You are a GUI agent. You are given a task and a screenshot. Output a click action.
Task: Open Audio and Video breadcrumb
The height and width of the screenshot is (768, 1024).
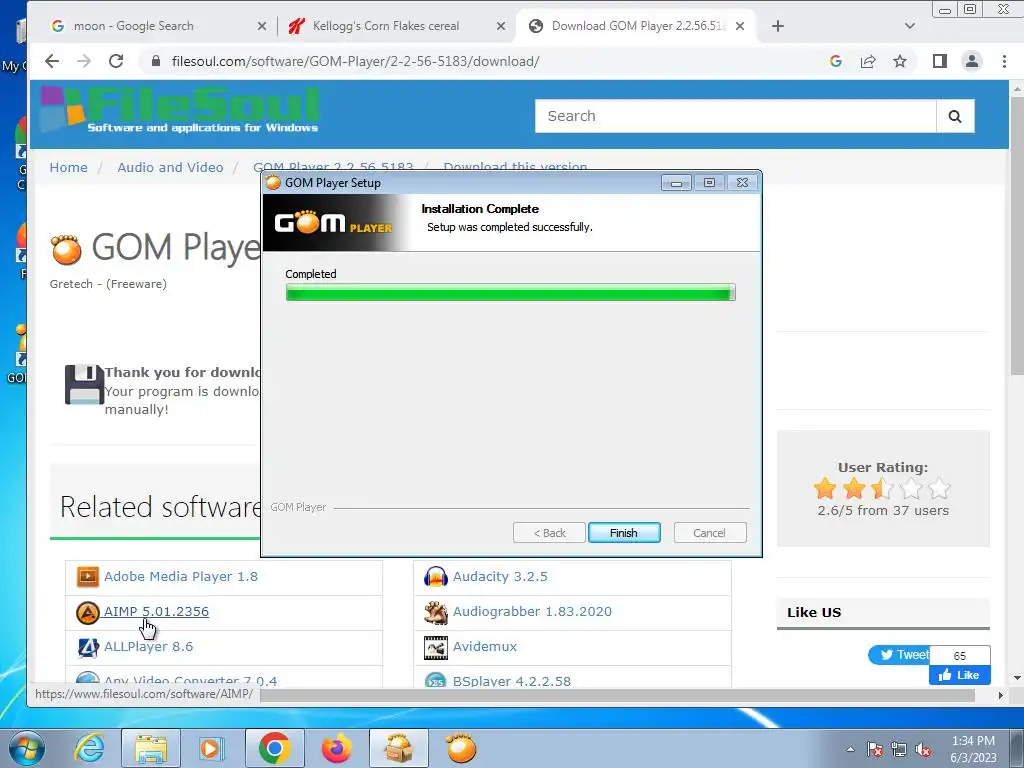pos(170,167)
